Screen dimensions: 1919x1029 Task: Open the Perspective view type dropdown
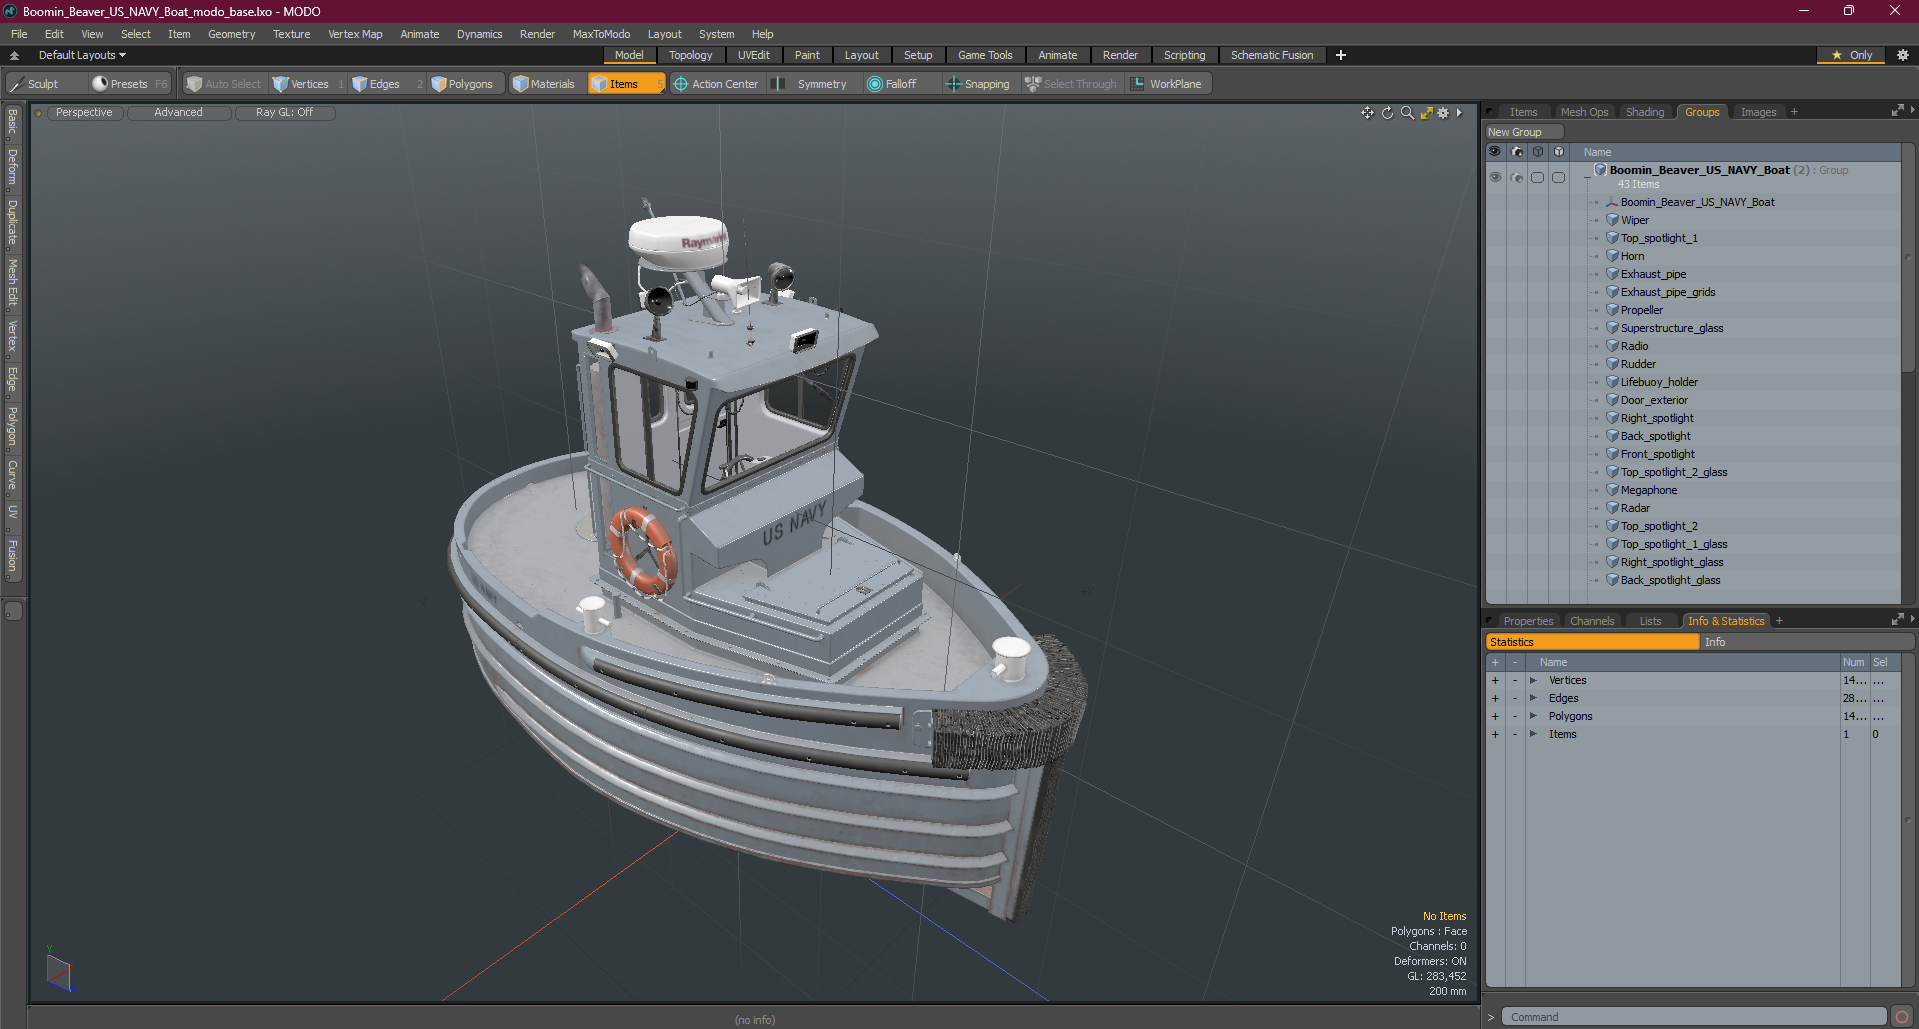(84, 112)
